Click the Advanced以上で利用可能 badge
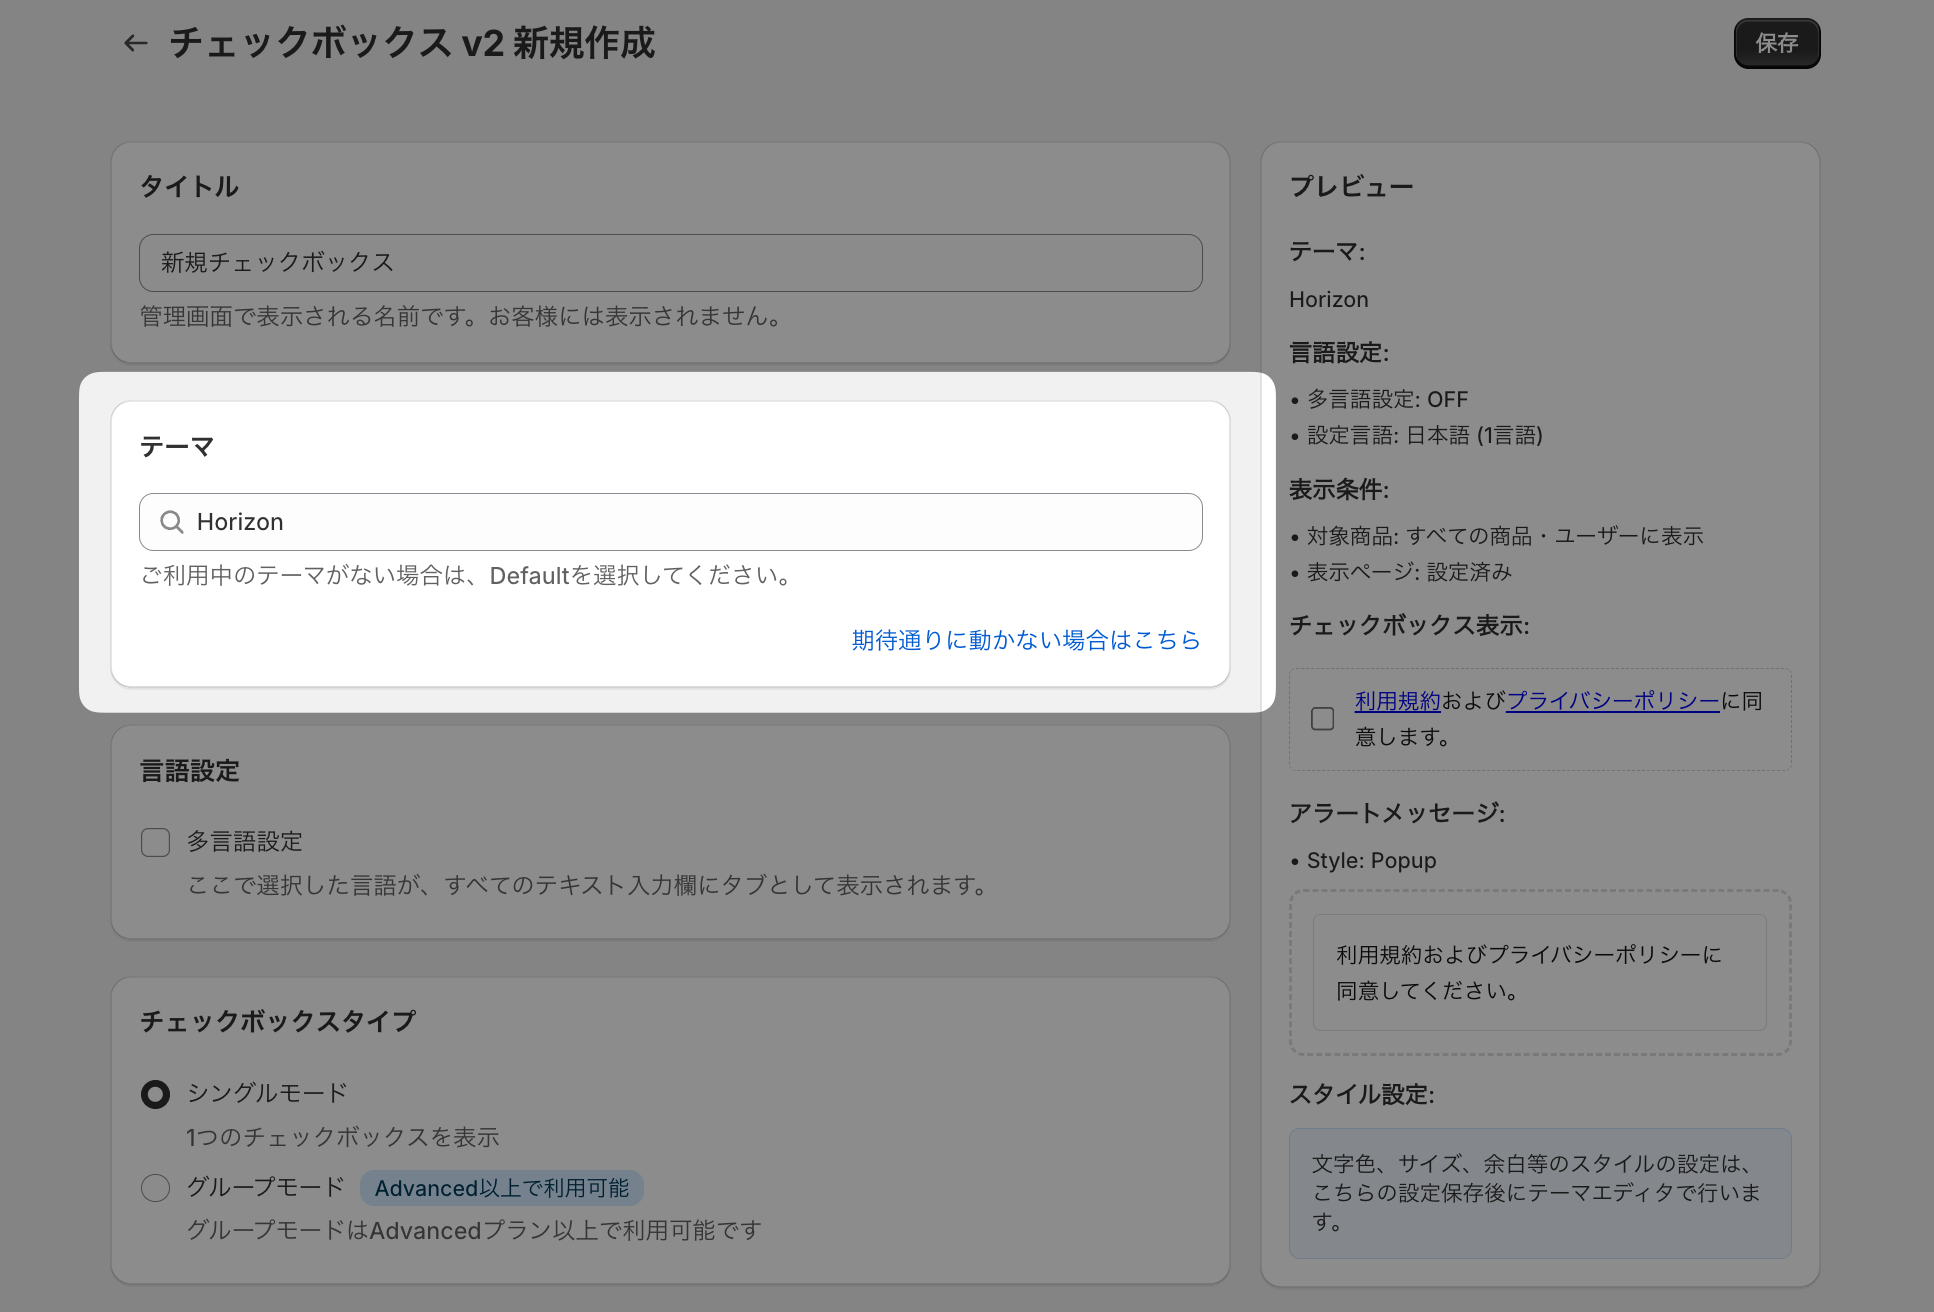The height and width of the screenshot is (1312, 1934). [x=501, y=1188]
